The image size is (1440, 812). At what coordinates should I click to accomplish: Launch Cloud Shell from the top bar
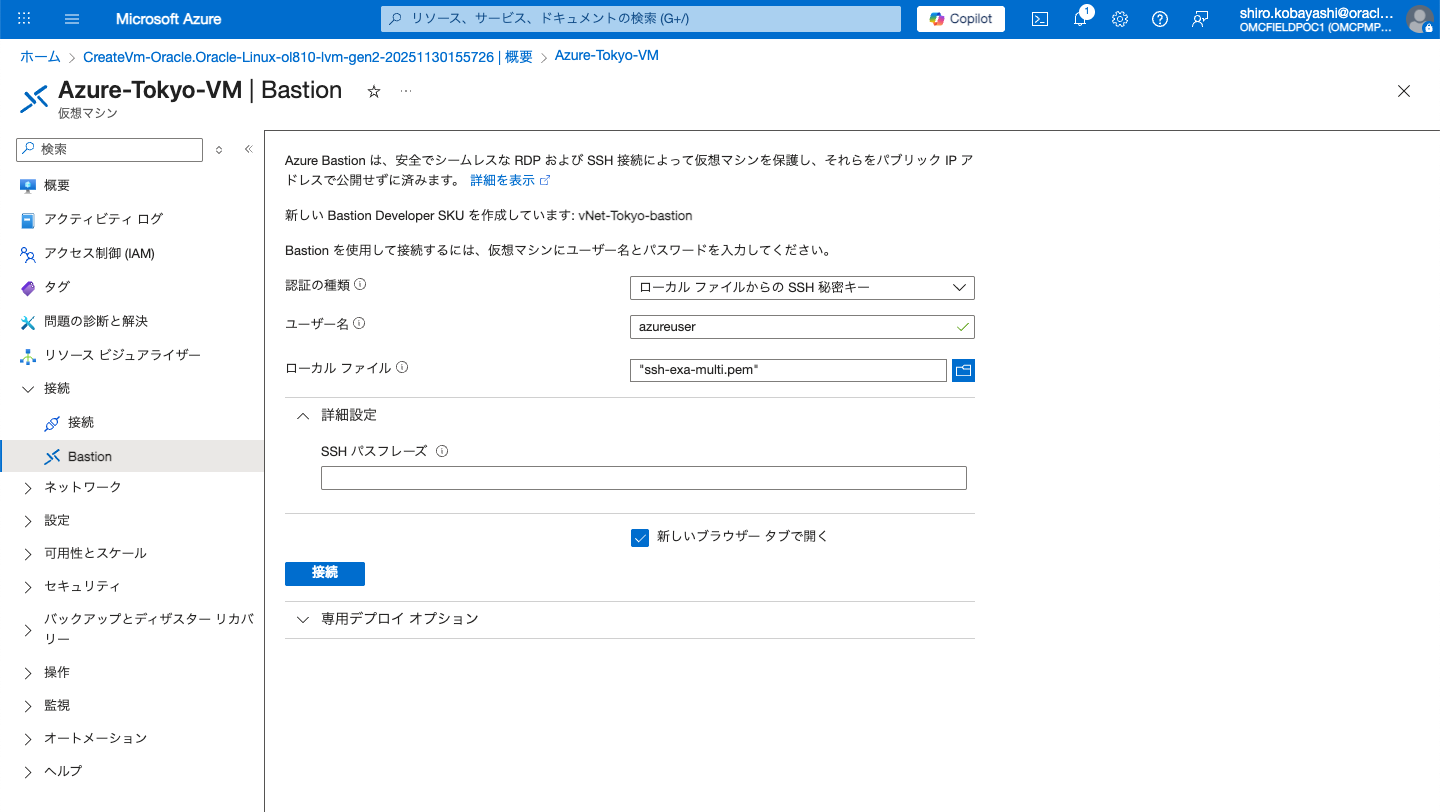[1040, 19]
